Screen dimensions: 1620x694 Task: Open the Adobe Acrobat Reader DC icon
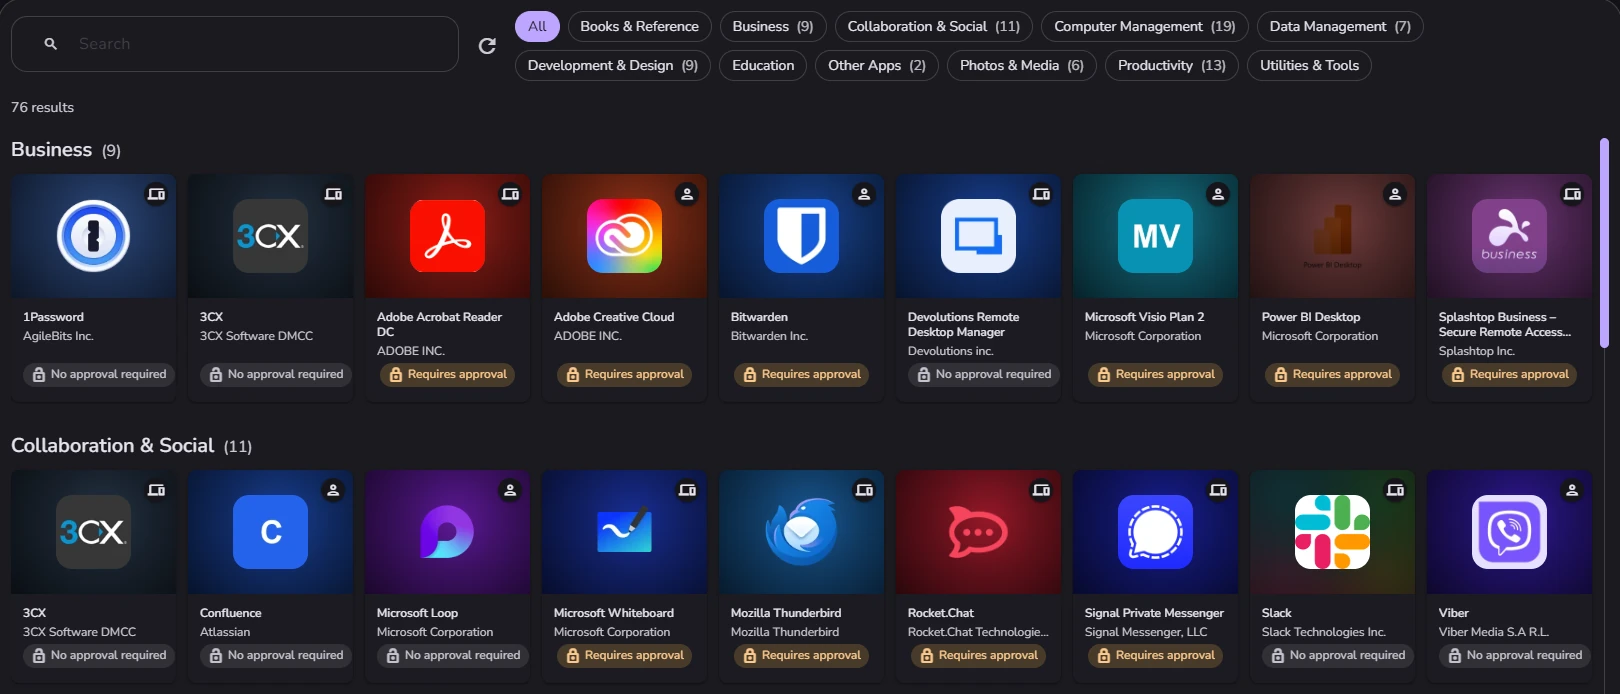pyautogui.click(x=447, y=236)
